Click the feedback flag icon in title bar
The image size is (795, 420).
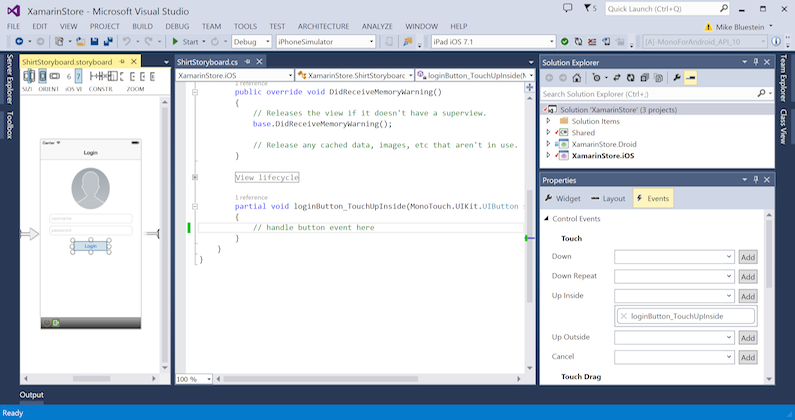click(x=587, y=8)
